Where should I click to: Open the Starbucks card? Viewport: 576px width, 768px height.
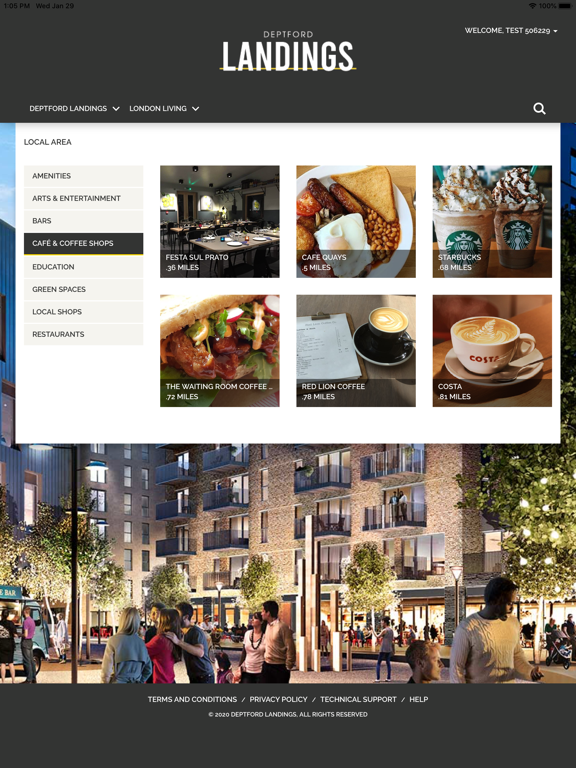point(492,221)
